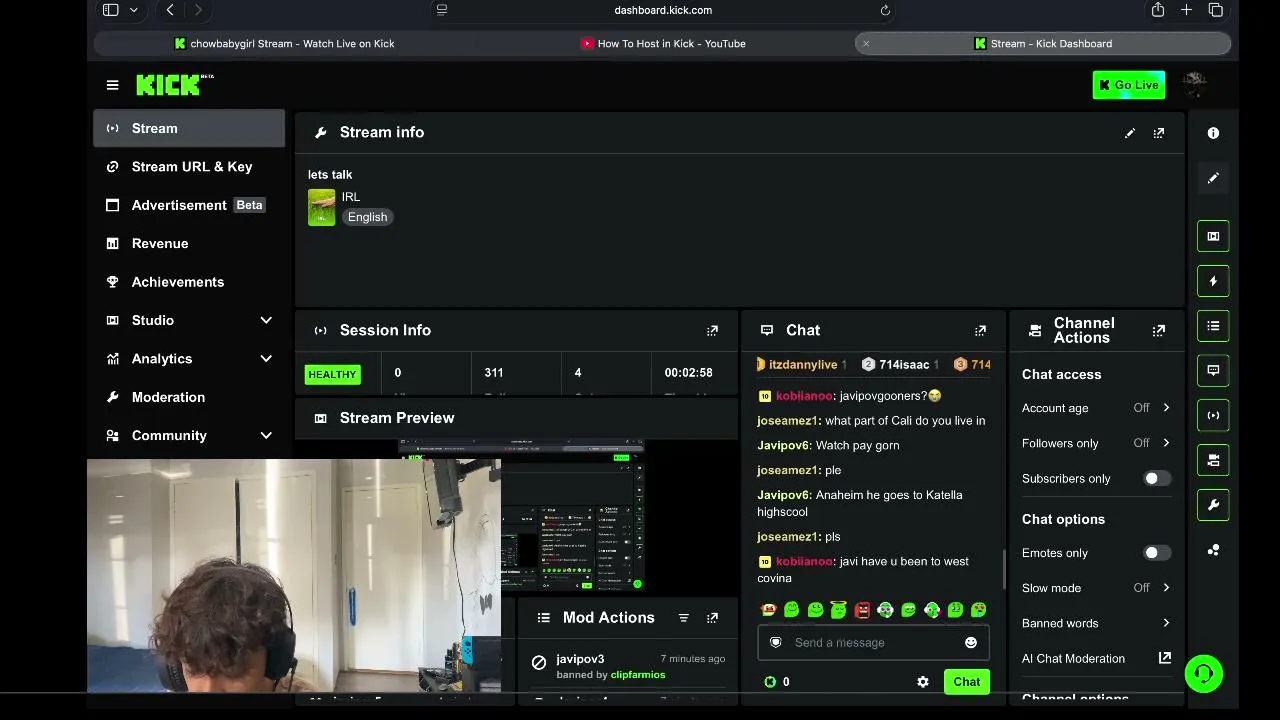Click the HEALTHY status badge

click(x=332, y=375)
